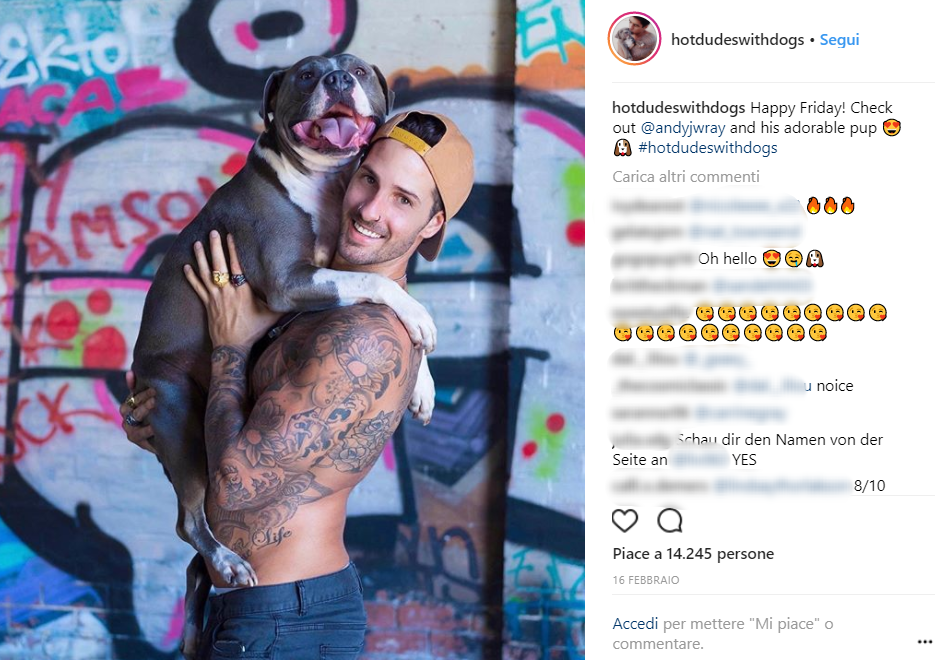Open the 16 FEBBRAIO post date
The height and width of the screenshot is (660, 936).
[646, 580]
